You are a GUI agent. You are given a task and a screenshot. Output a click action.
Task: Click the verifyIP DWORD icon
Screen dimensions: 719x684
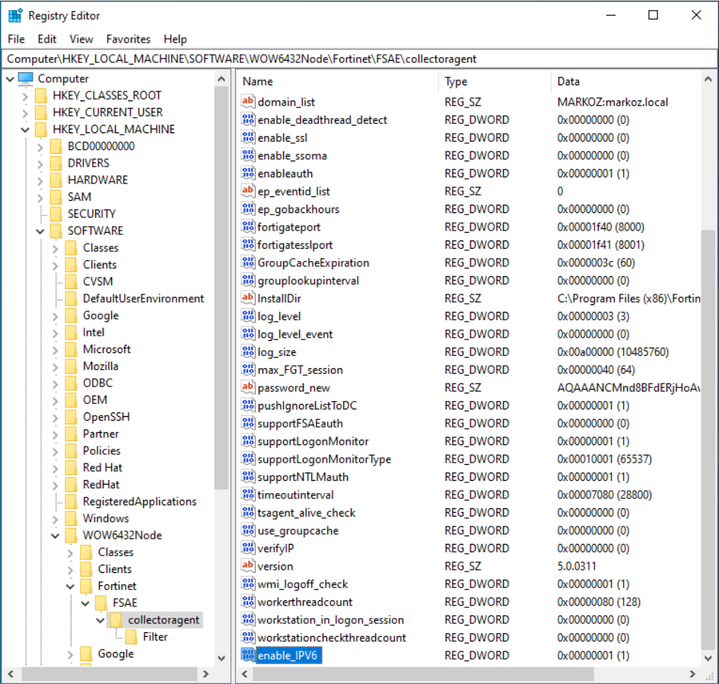(x=248, y=548)
